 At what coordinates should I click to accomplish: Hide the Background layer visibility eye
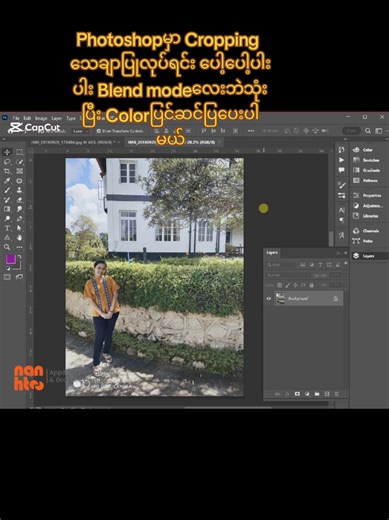(x=269, y=299)
